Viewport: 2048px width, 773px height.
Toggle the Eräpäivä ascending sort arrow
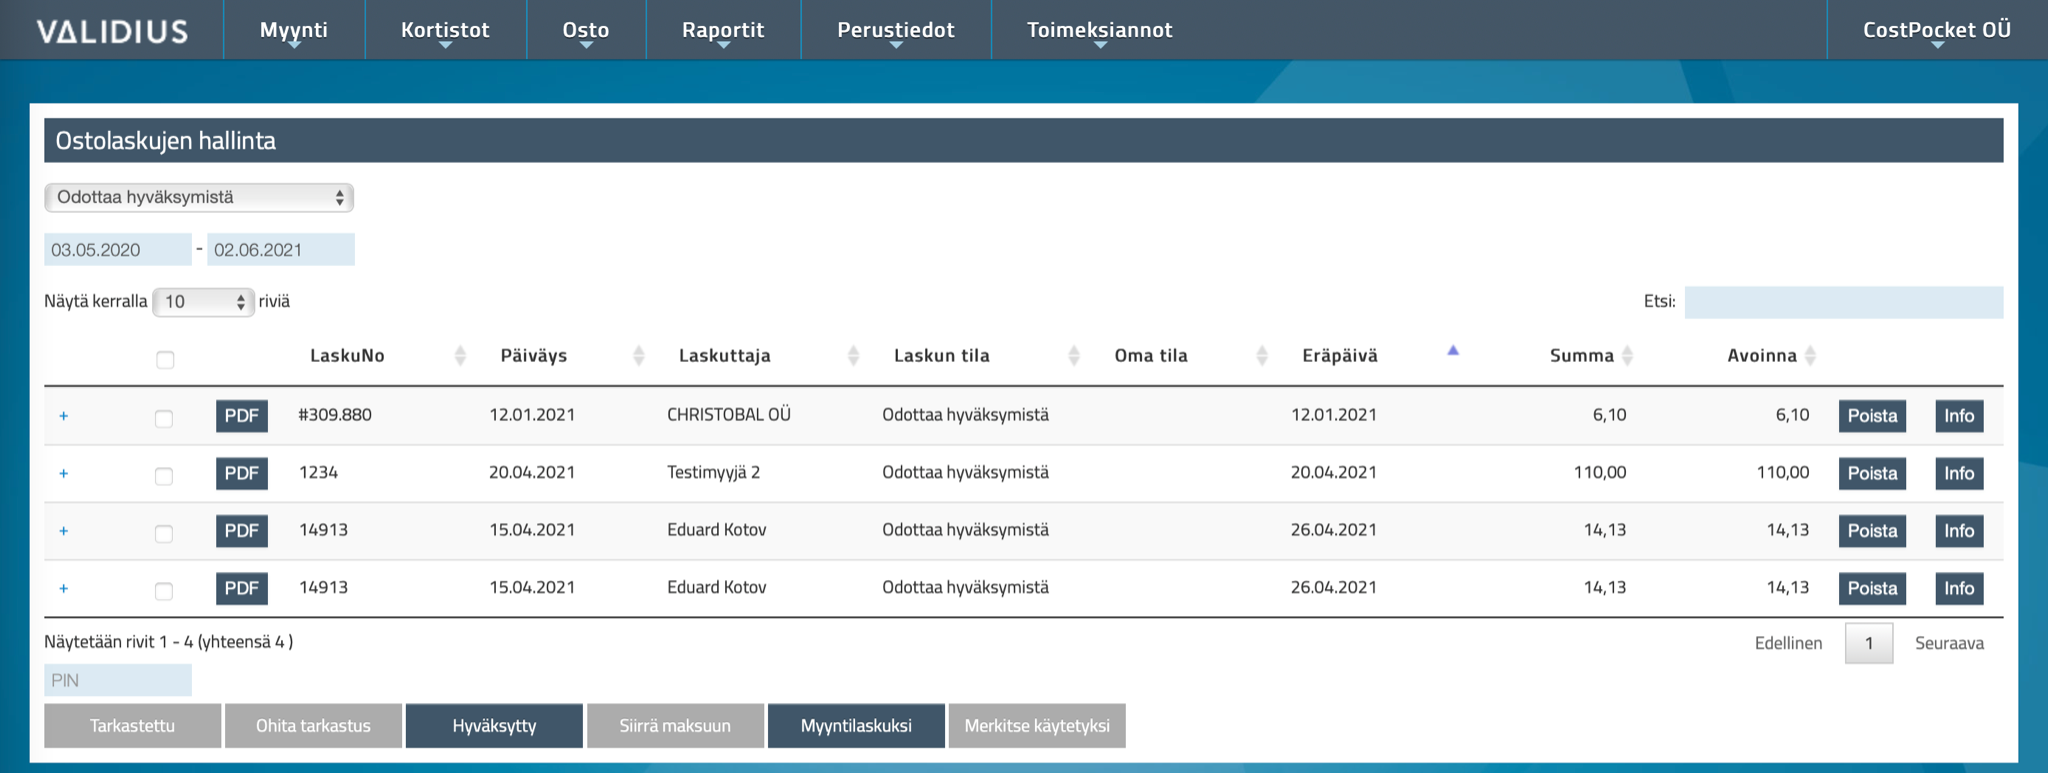1453,350
